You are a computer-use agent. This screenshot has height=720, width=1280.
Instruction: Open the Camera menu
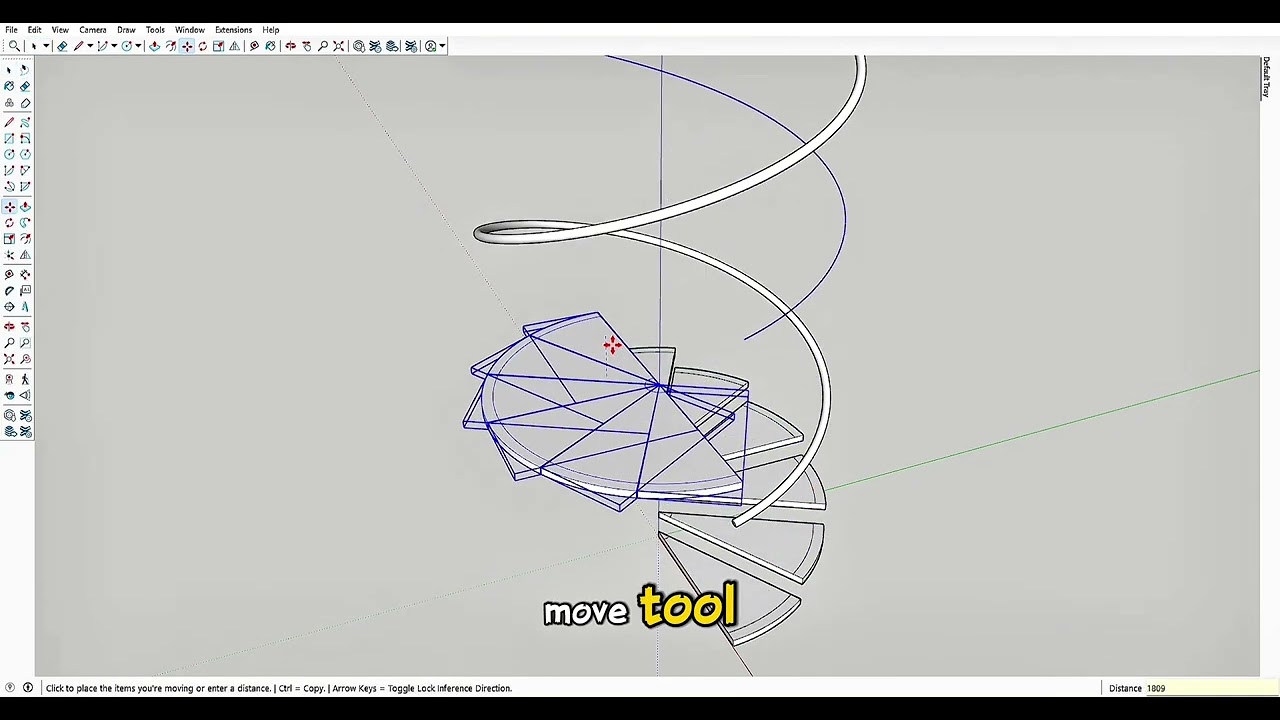[93, 30]
